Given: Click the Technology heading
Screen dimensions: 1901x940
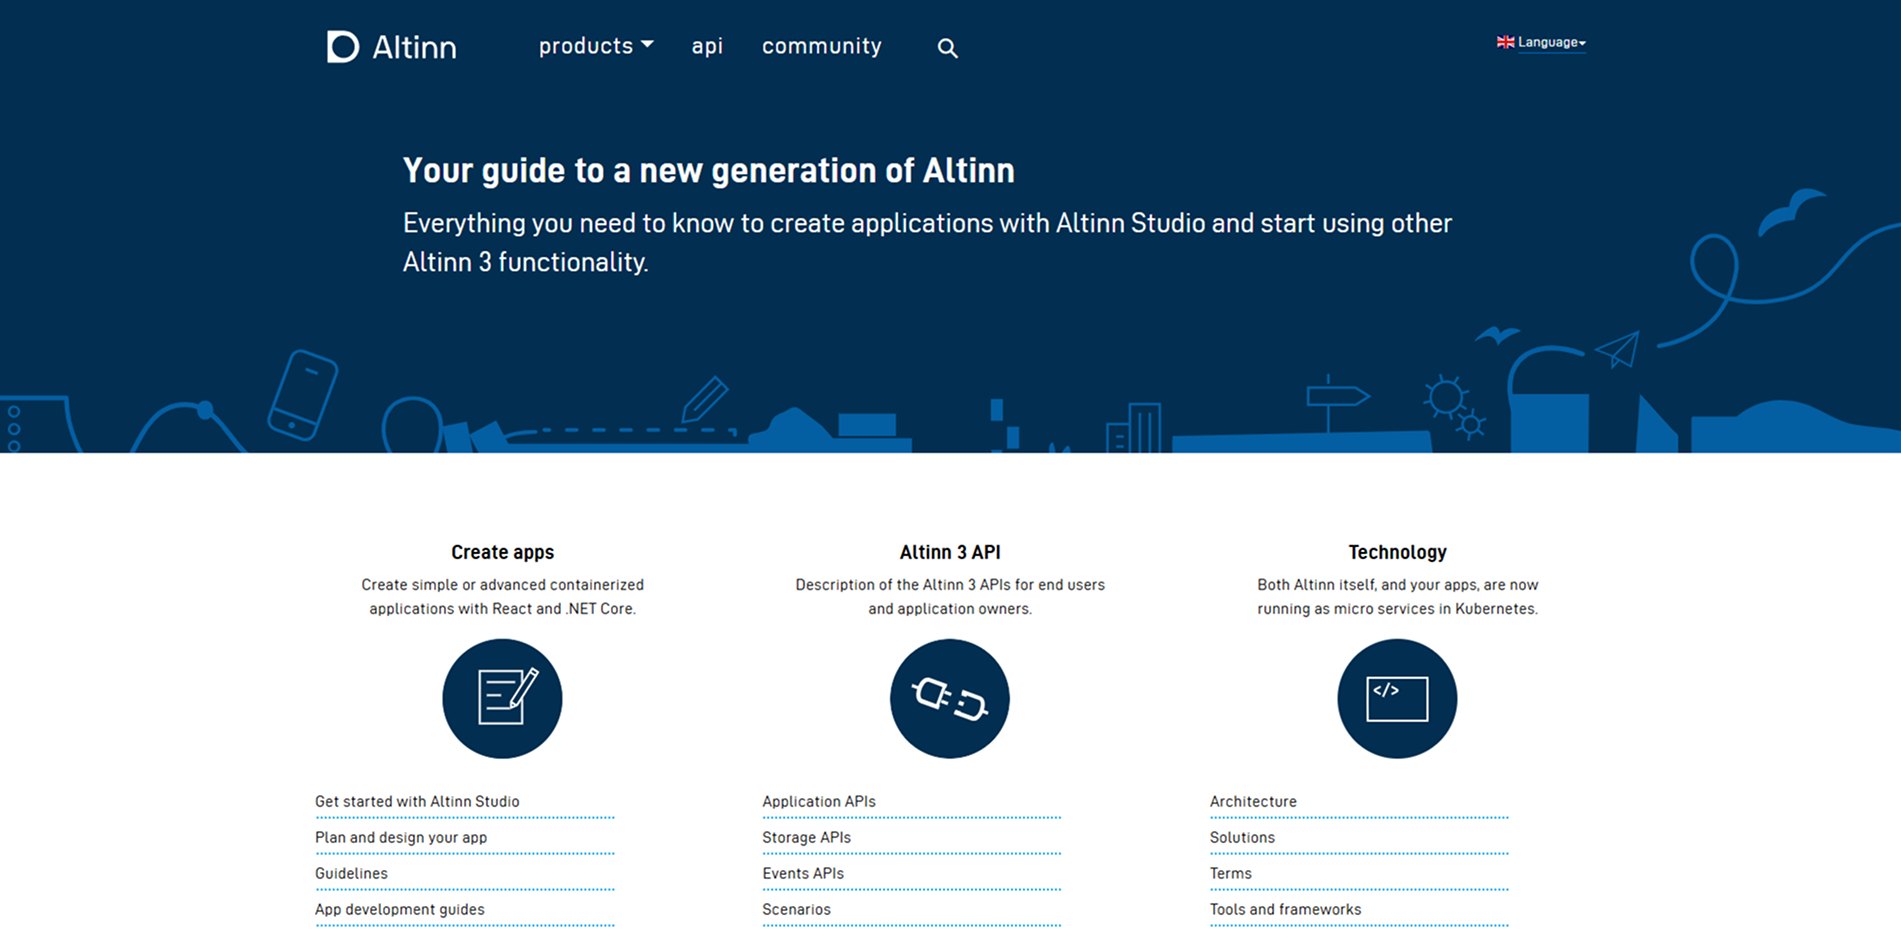Looking at the screenshot, I should (x=1397, y=552).
